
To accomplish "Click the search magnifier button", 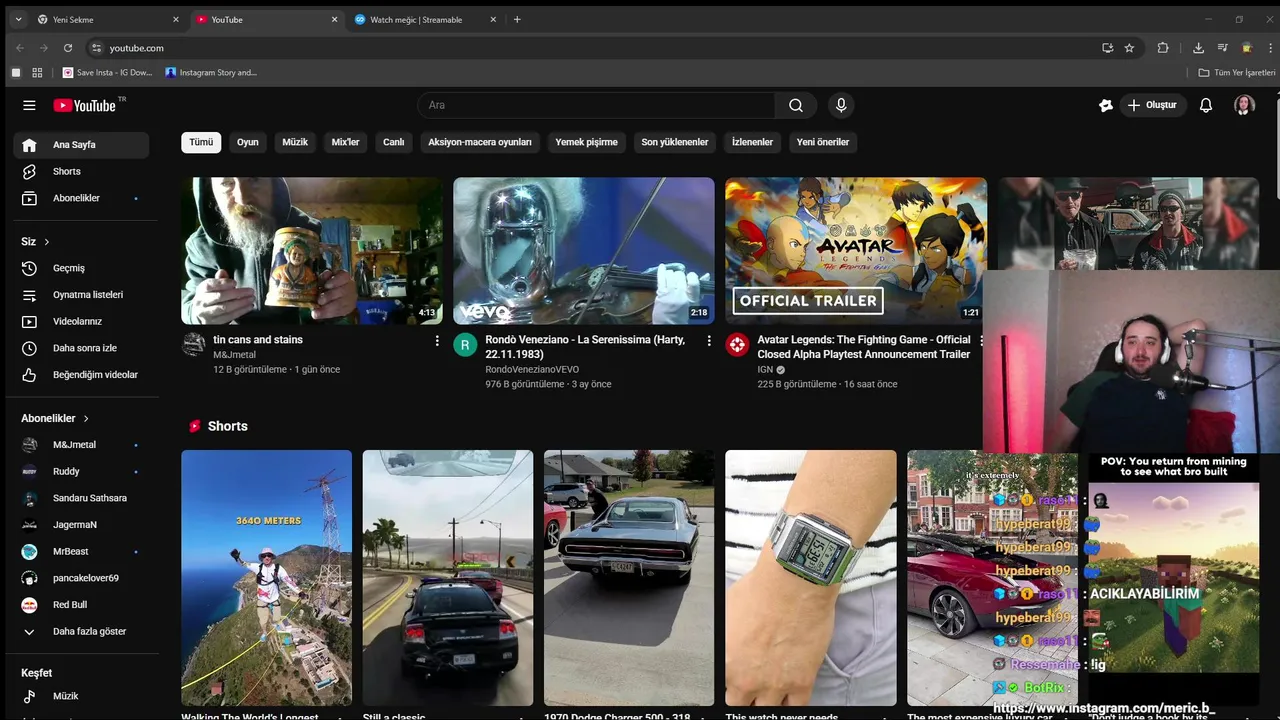I will click(x=796, y=105).
